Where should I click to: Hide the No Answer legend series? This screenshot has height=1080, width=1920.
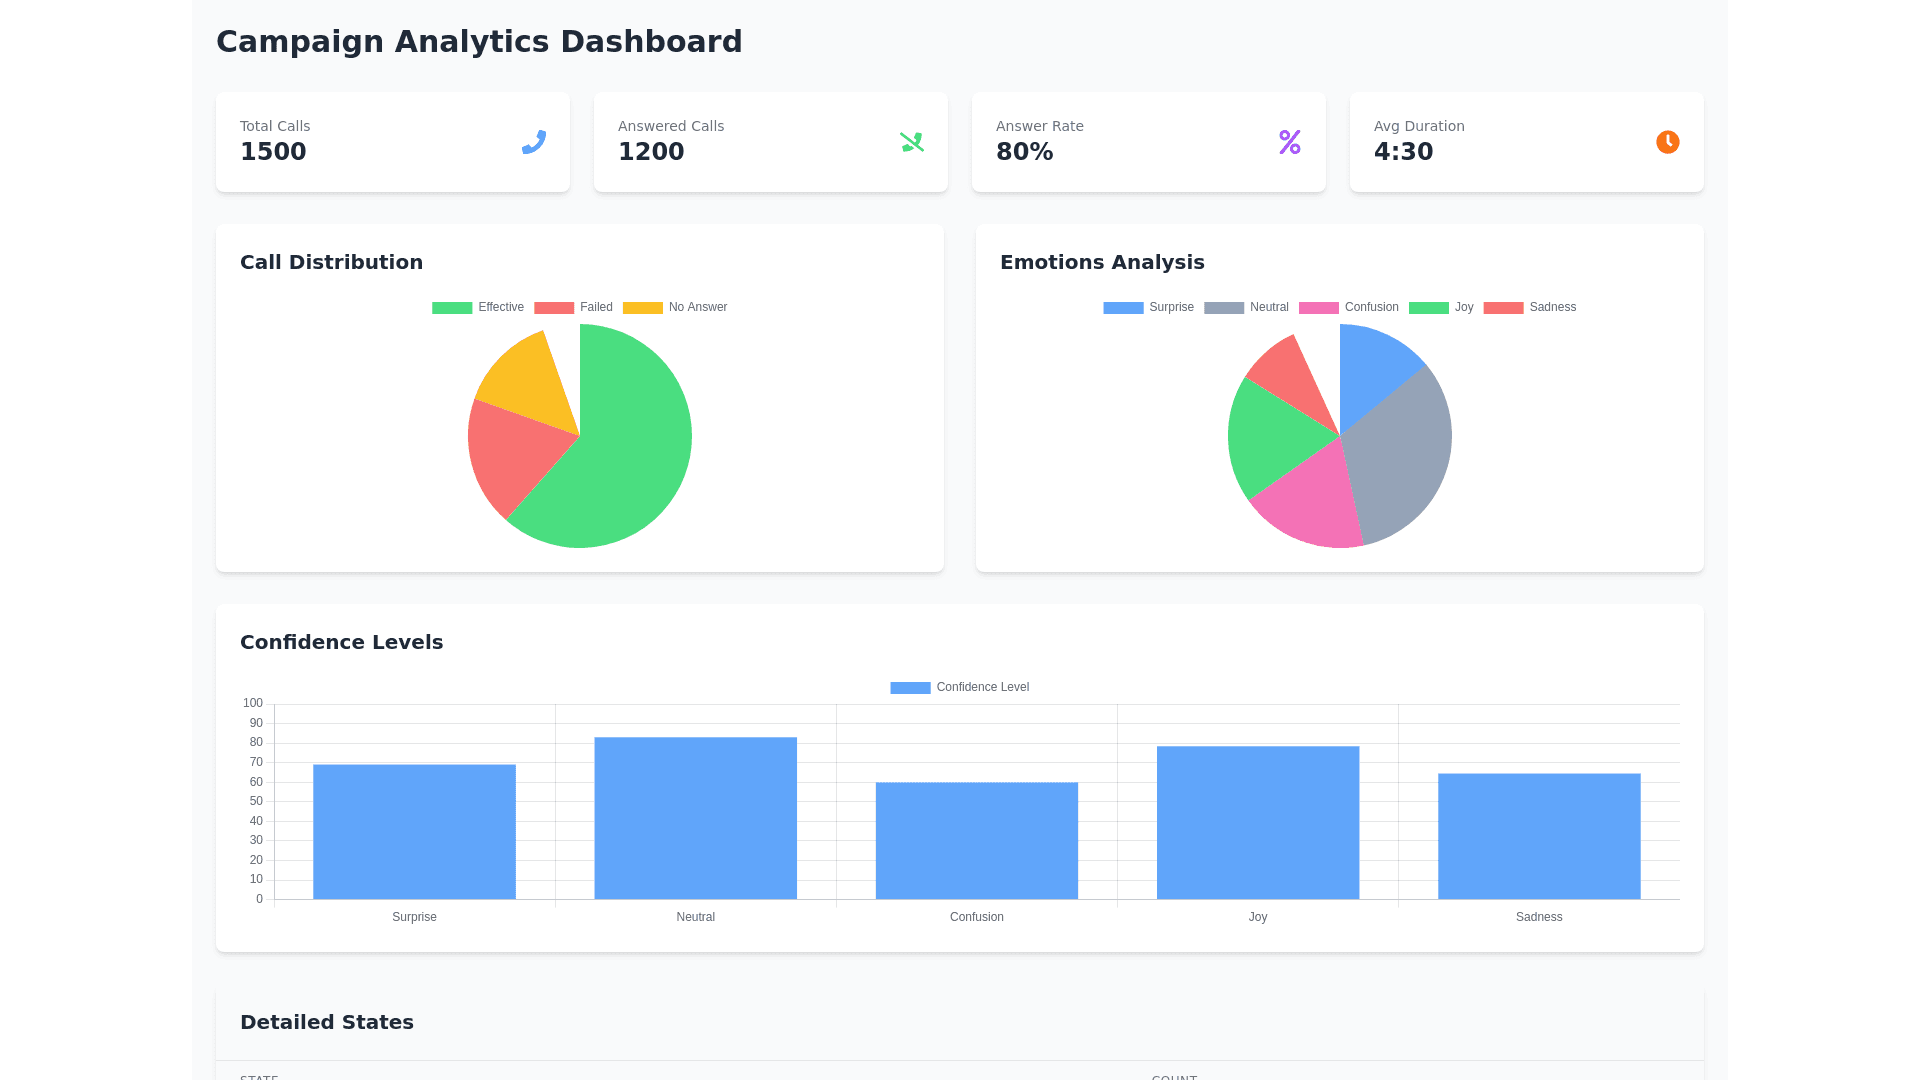tap(675, 307)
